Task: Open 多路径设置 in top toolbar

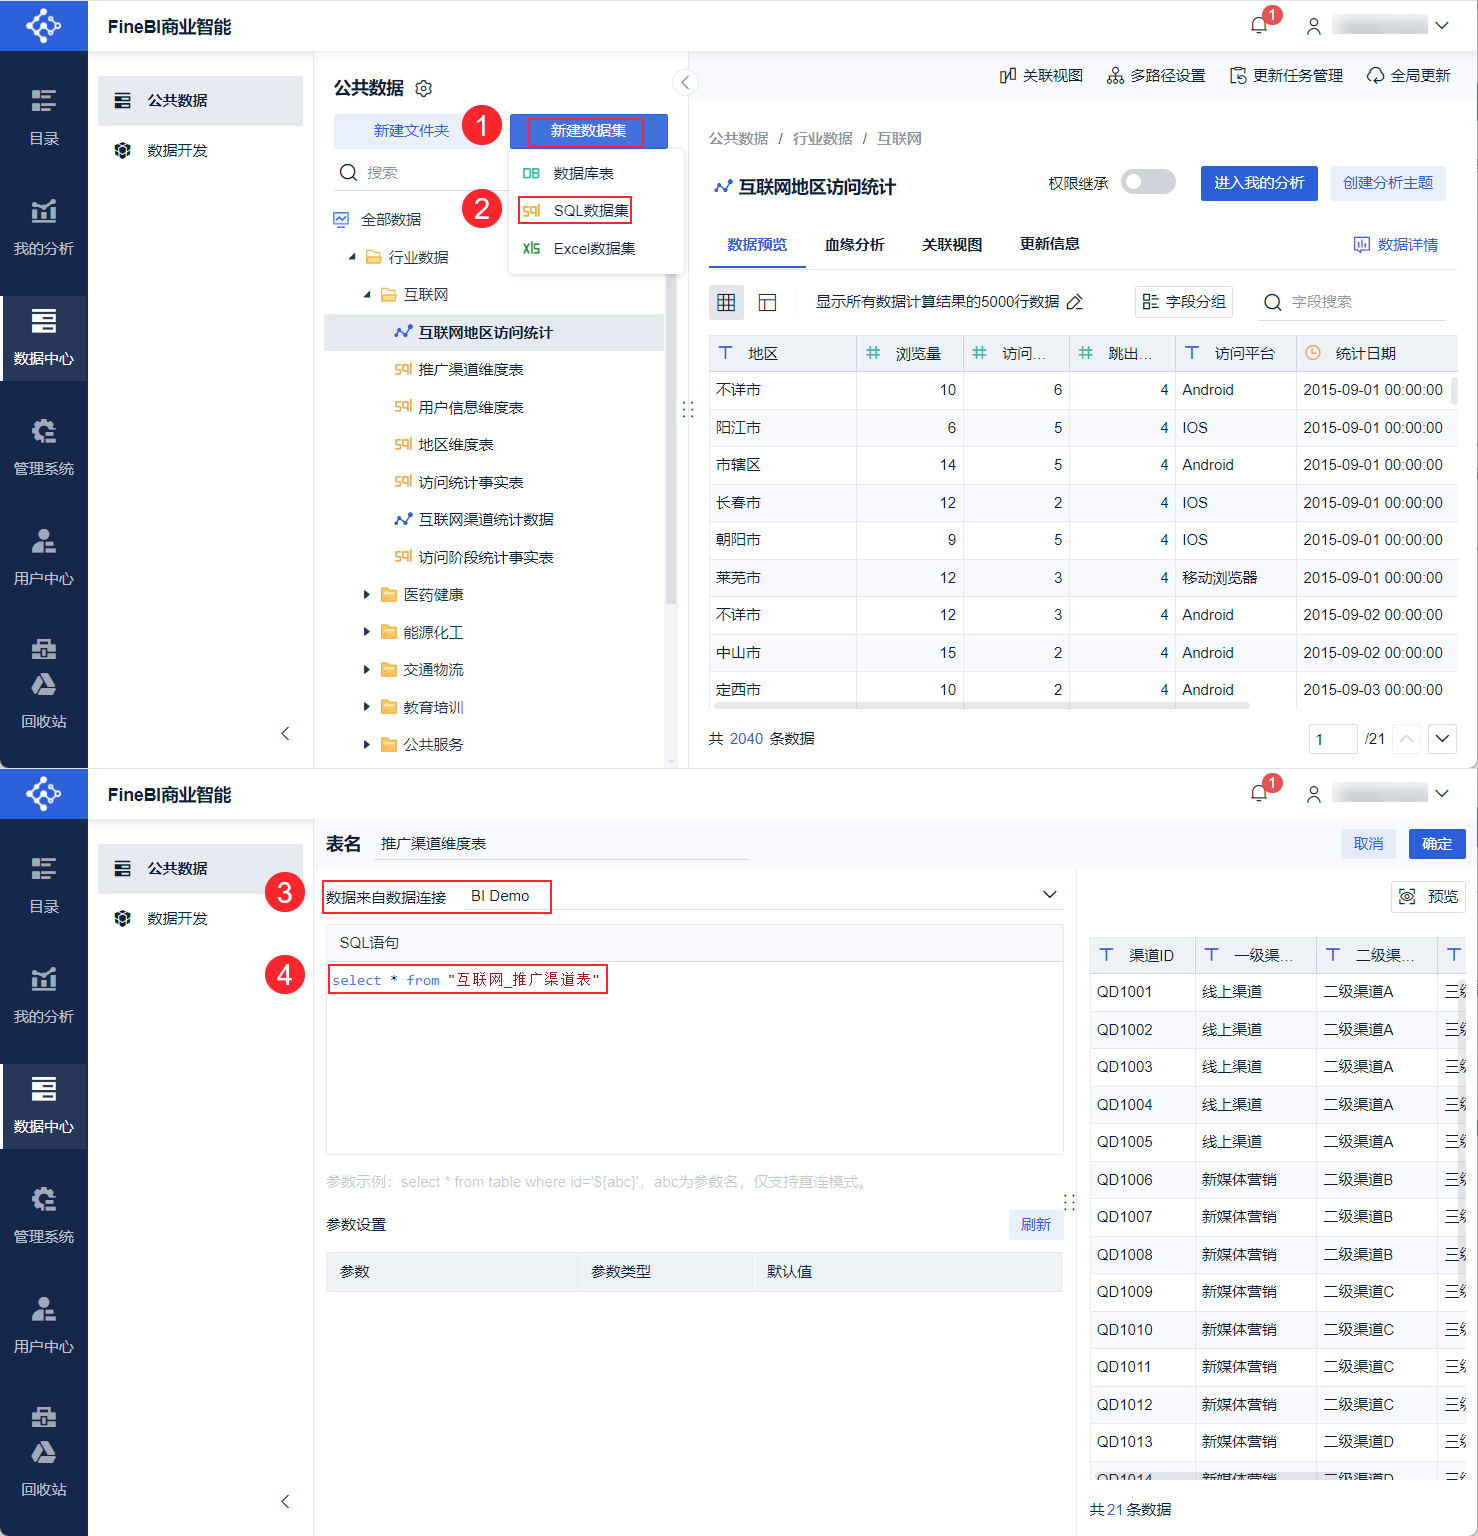Action: (1156, 76)
